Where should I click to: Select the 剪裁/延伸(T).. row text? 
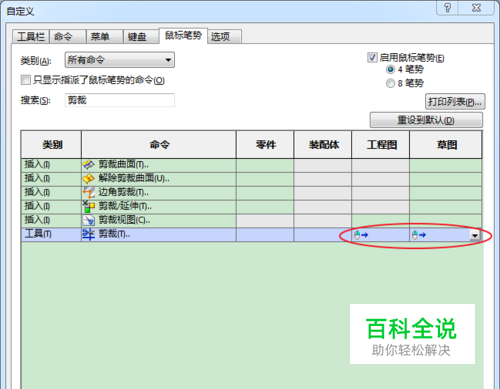coord(125,206)
